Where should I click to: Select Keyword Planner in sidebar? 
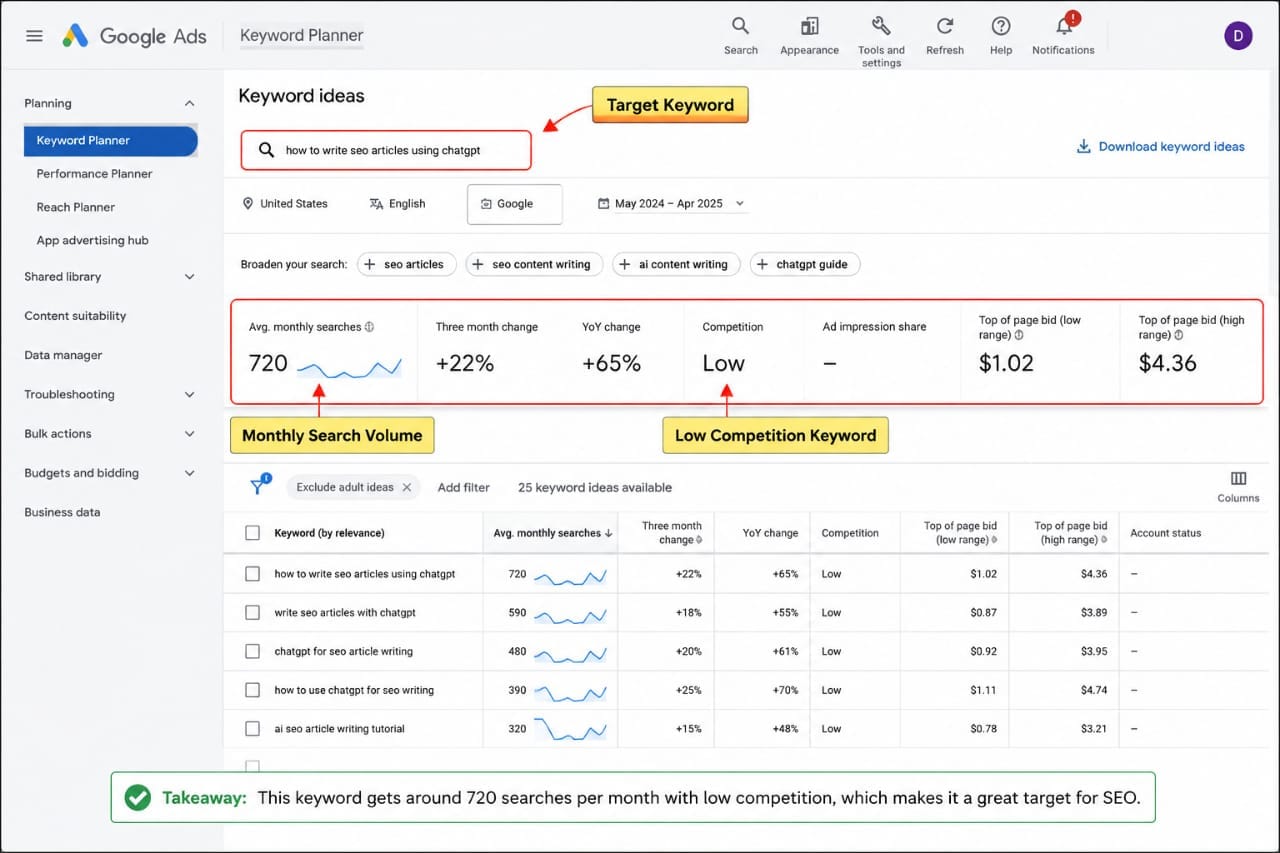click(111, 141)
